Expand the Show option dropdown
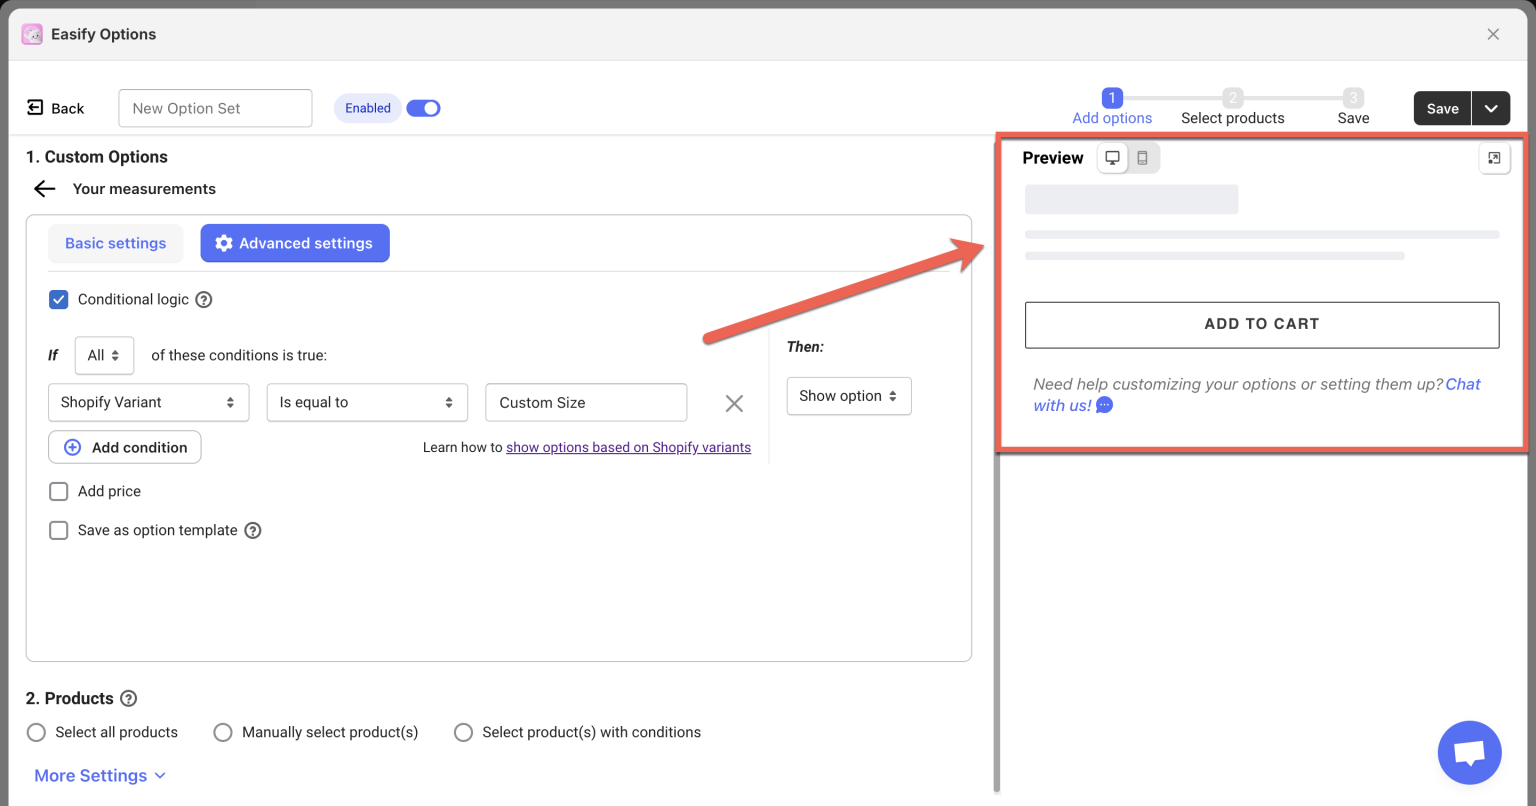This screenshot has width=1536, height=806. [849, 396]
